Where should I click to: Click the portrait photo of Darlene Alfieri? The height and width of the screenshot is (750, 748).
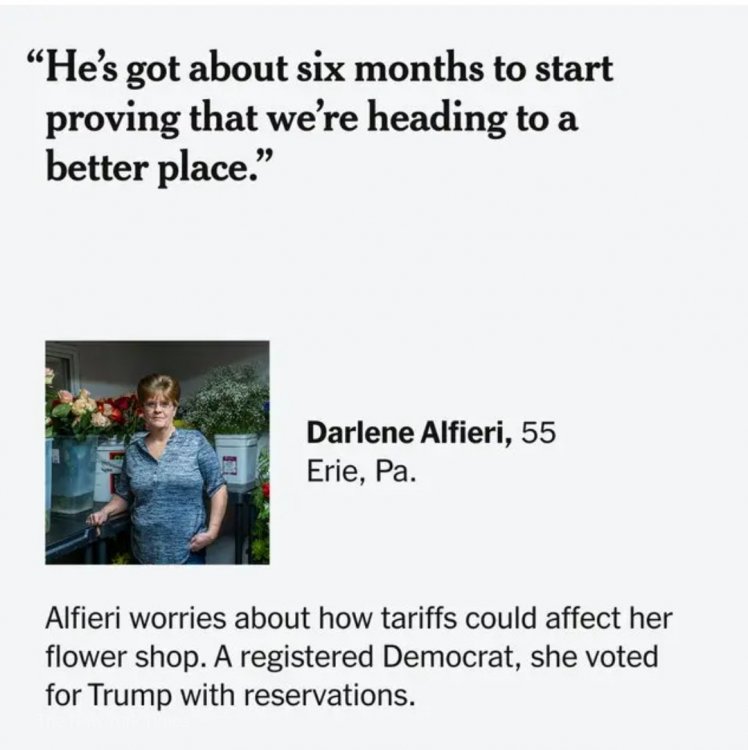[157, 452]
